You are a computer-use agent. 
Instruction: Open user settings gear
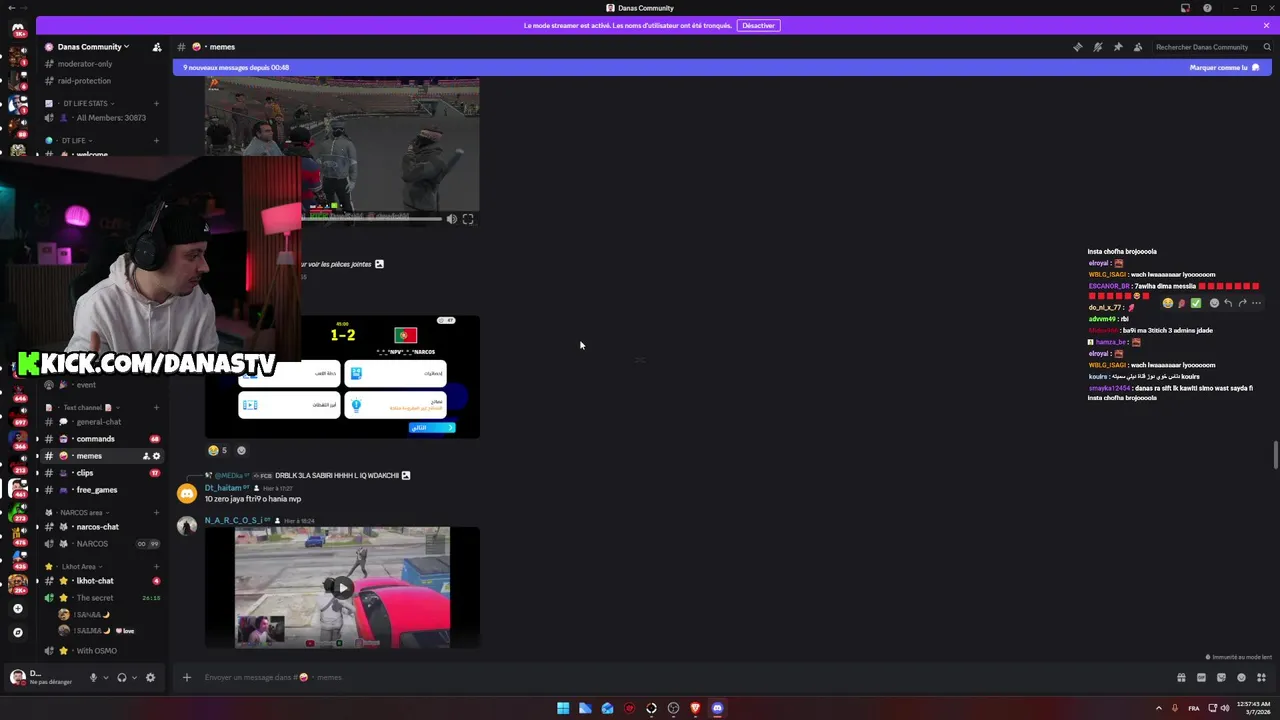[x=150, y=677]
